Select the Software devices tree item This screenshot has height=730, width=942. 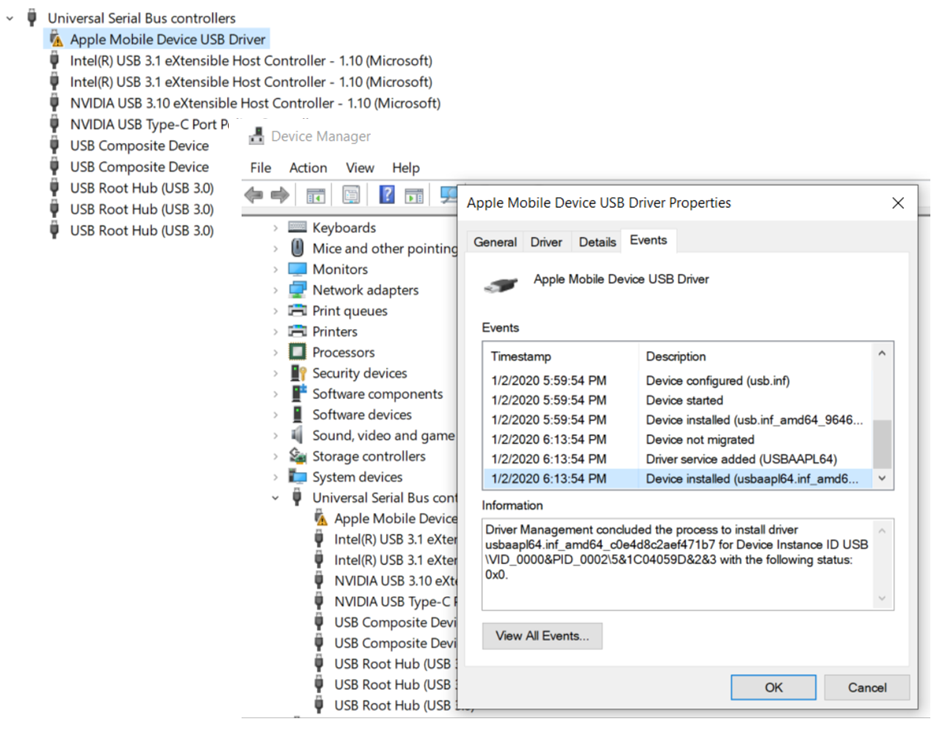(x=362, y=415)
